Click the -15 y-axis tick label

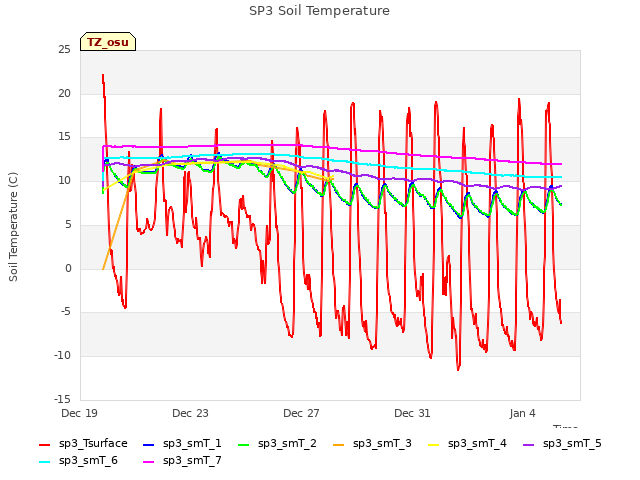(x=62, y=399)
